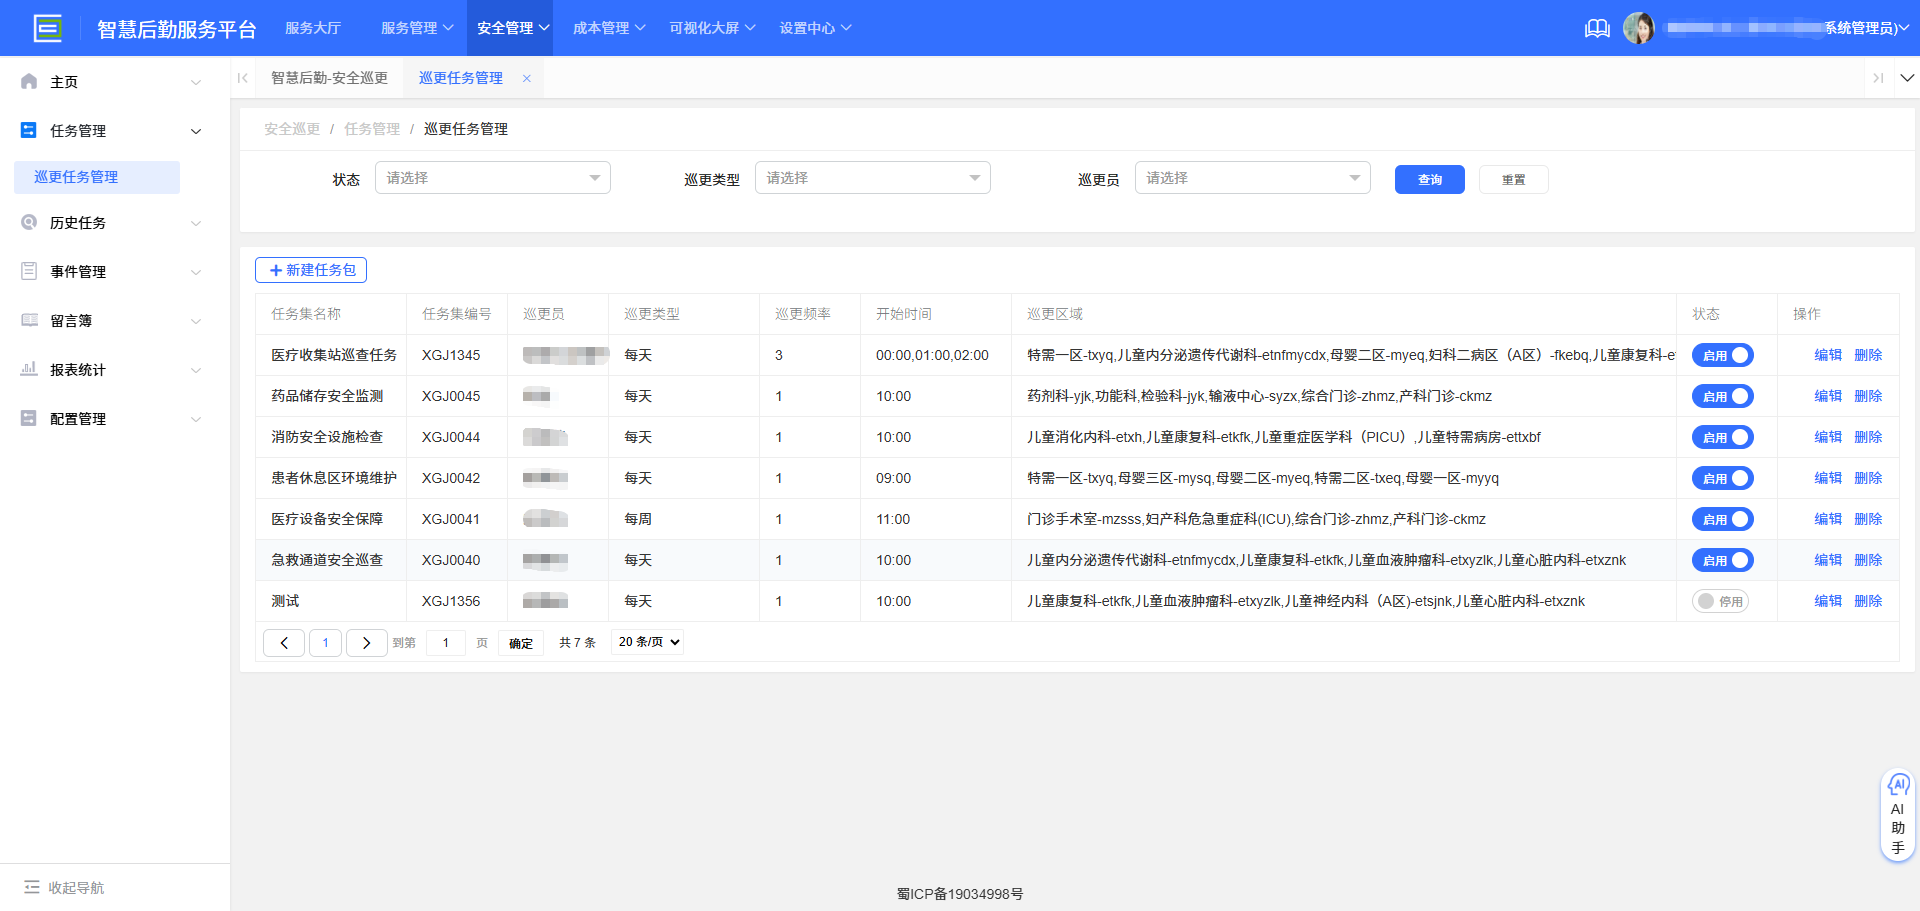Screen dimensions: 1920x911
Task: Open the 主页 sidebar icon
Action: pos(28,81)
